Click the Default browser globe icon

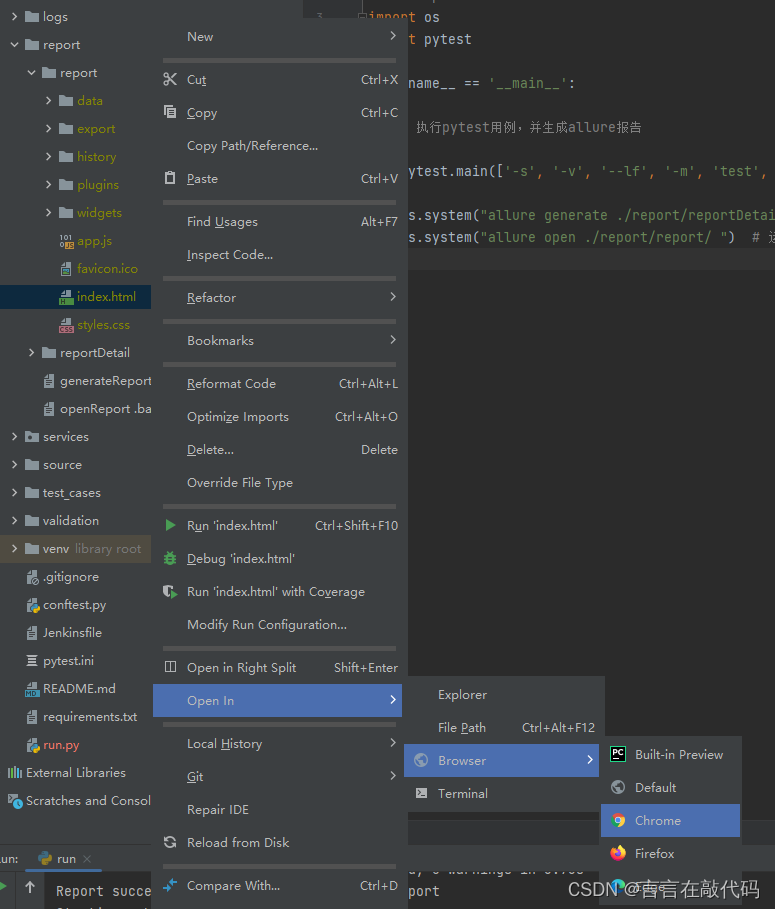coord(618,787)
